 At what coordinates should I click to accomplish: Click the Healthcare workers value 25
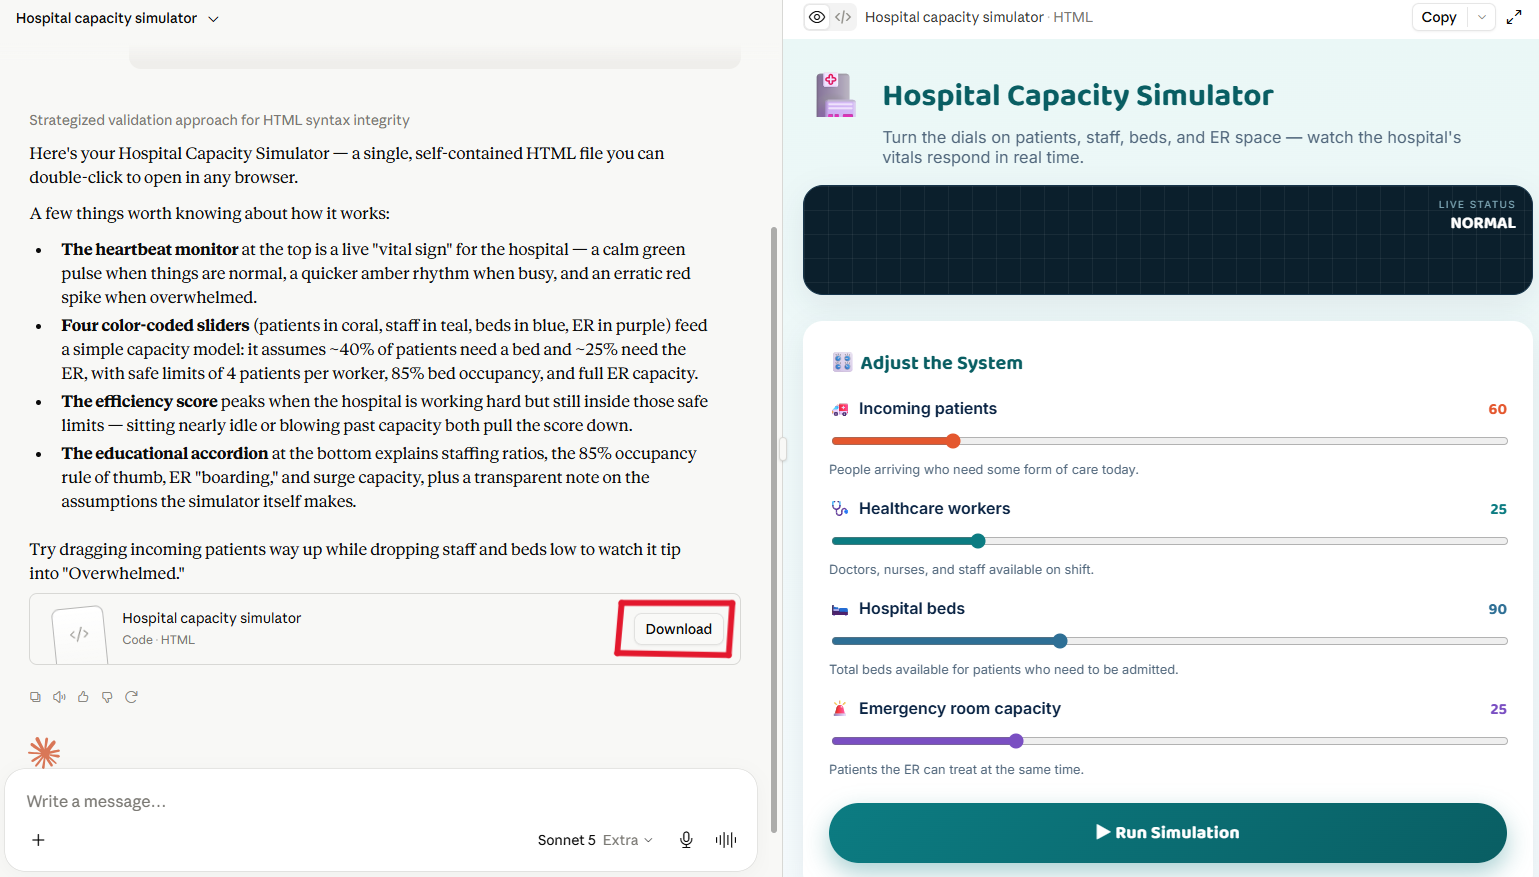(1498, 509)
